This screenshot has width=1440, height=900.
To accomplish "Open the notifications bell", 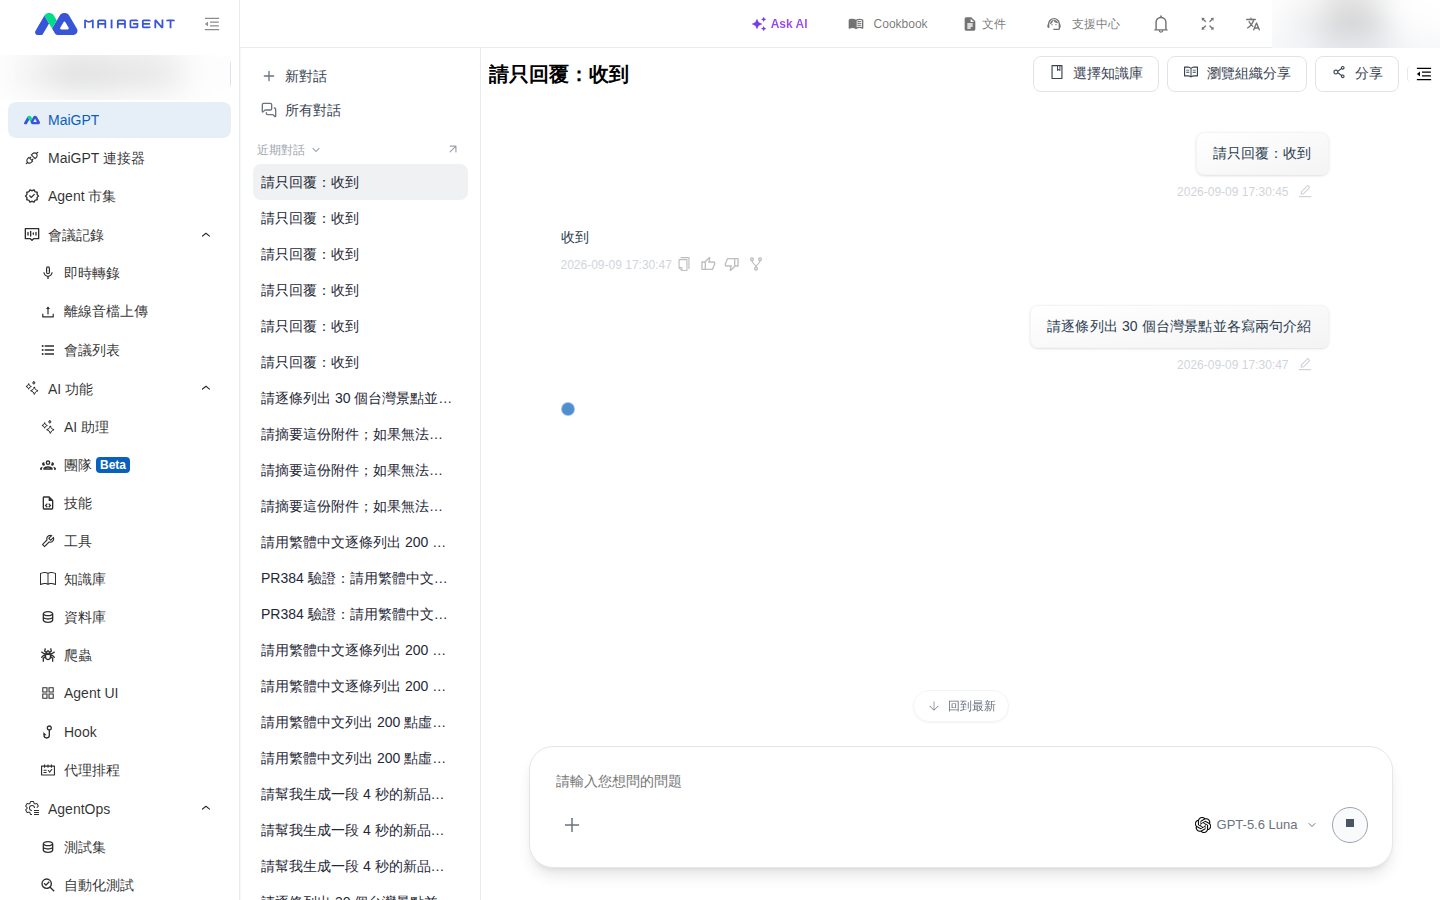I will point(1161,24).
